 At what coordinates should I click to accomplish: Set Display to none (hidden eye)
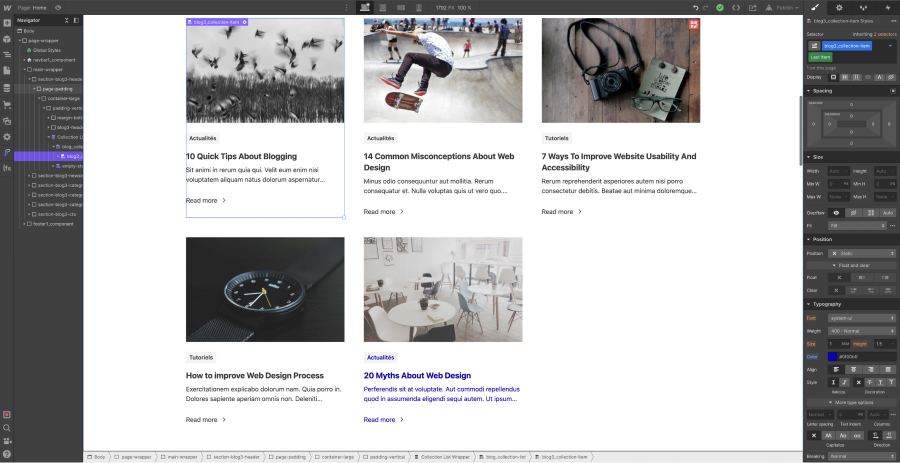pos(891,77)
